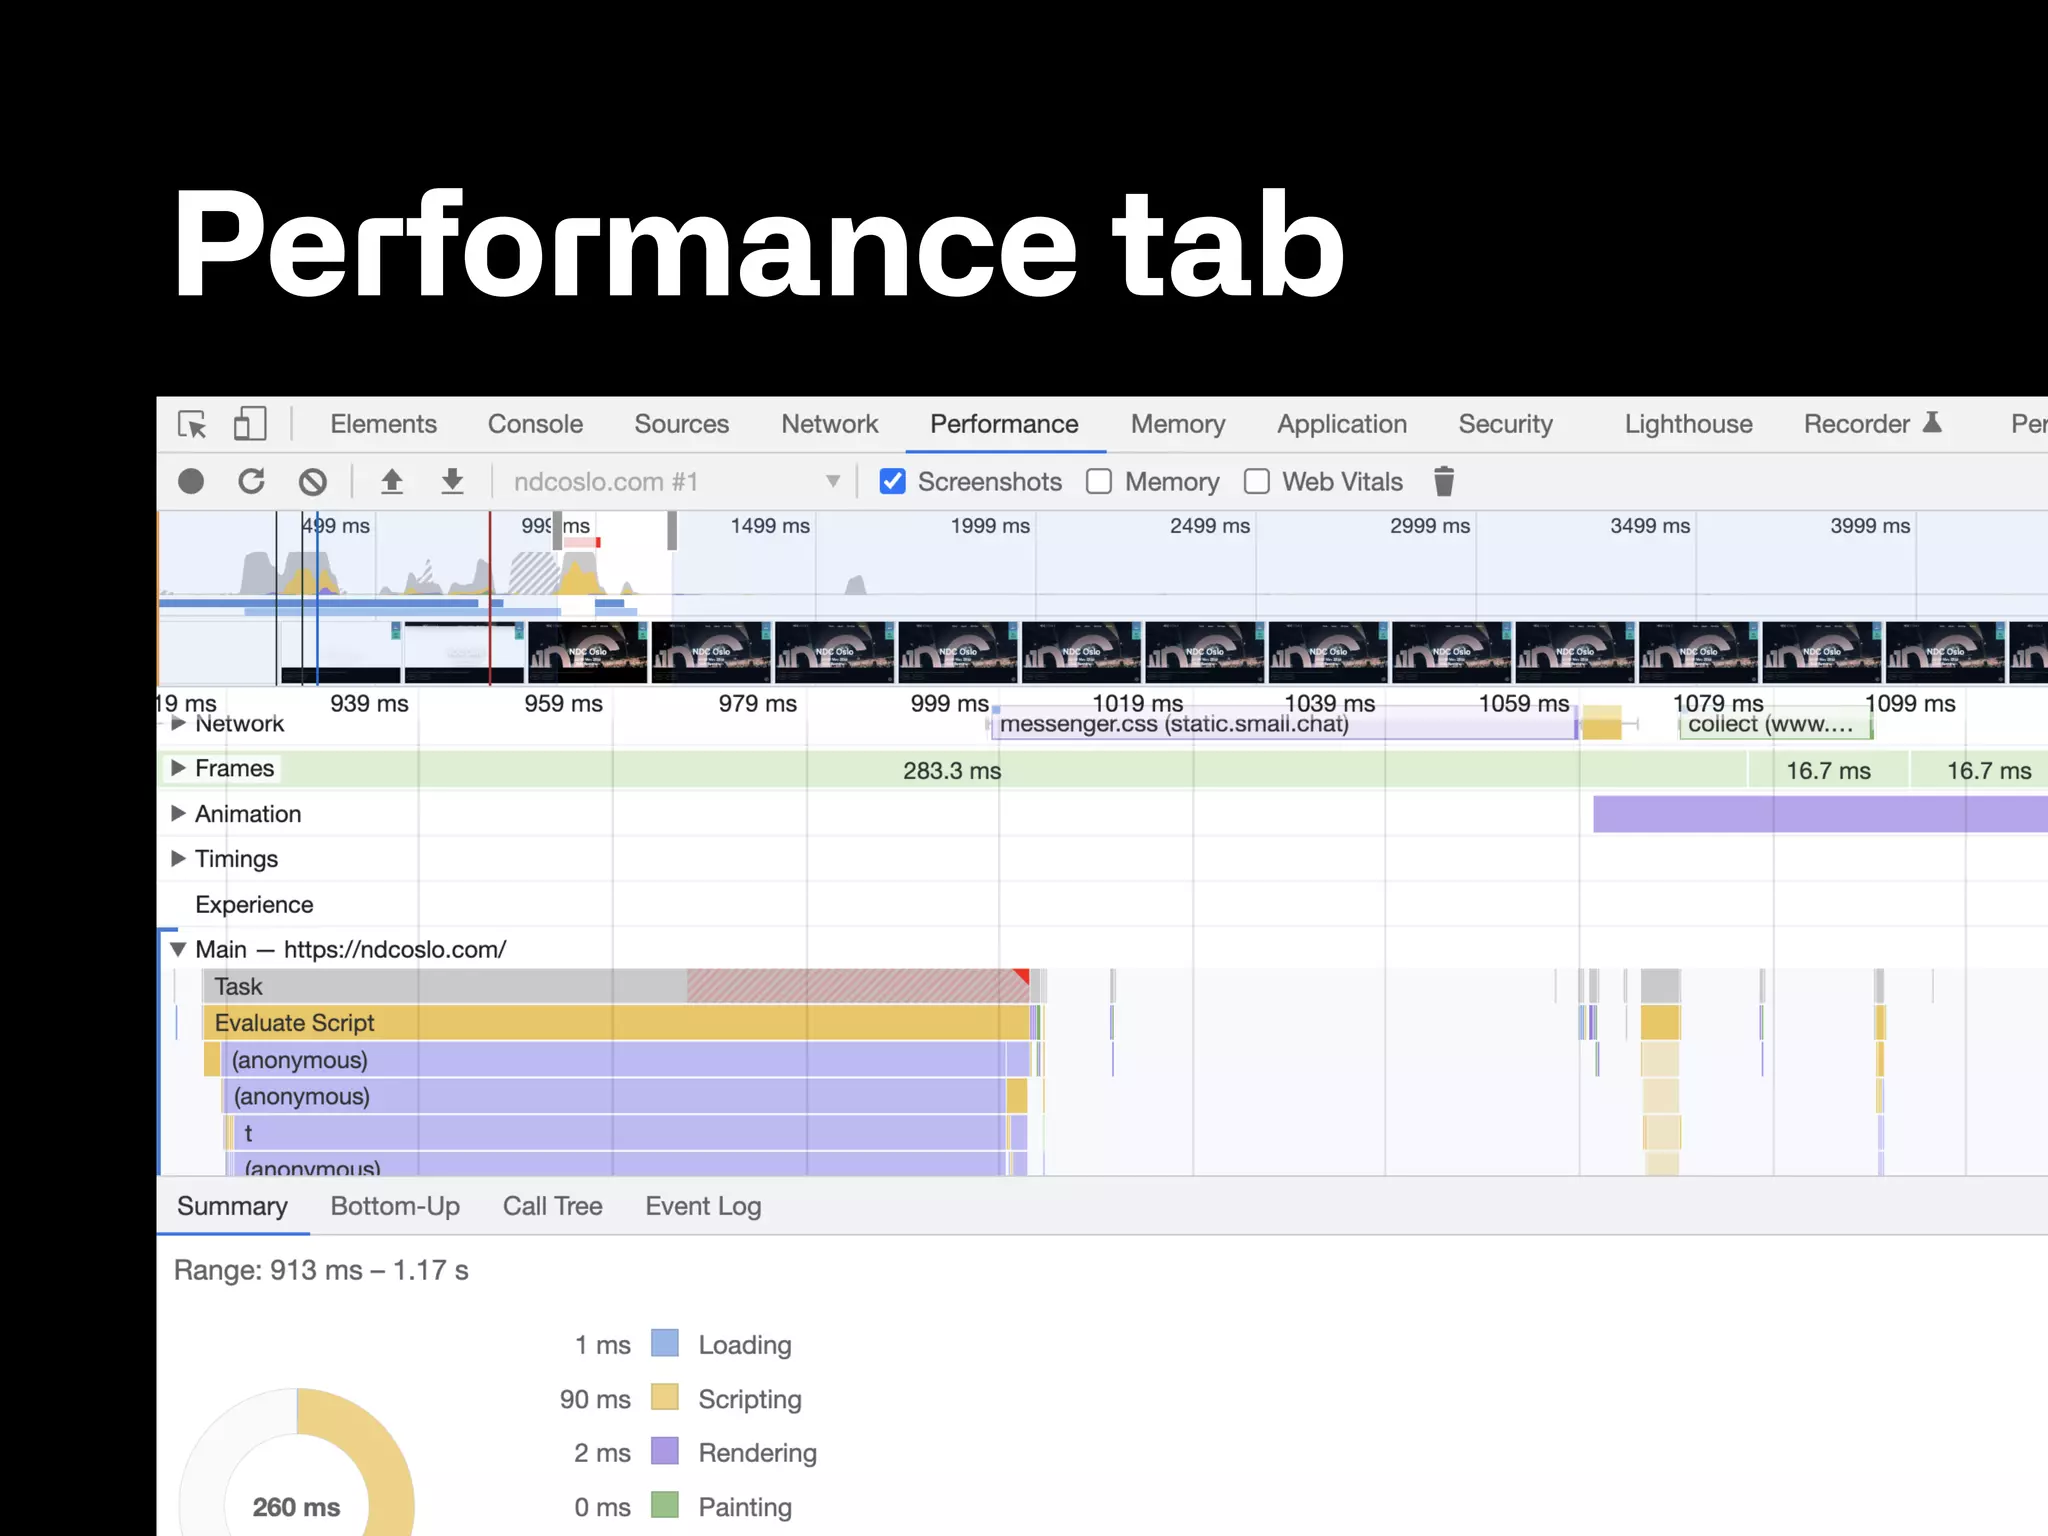Click the Loading blue color swatch
This screenshot has height=1536, width=2048.
point(664,1343)
